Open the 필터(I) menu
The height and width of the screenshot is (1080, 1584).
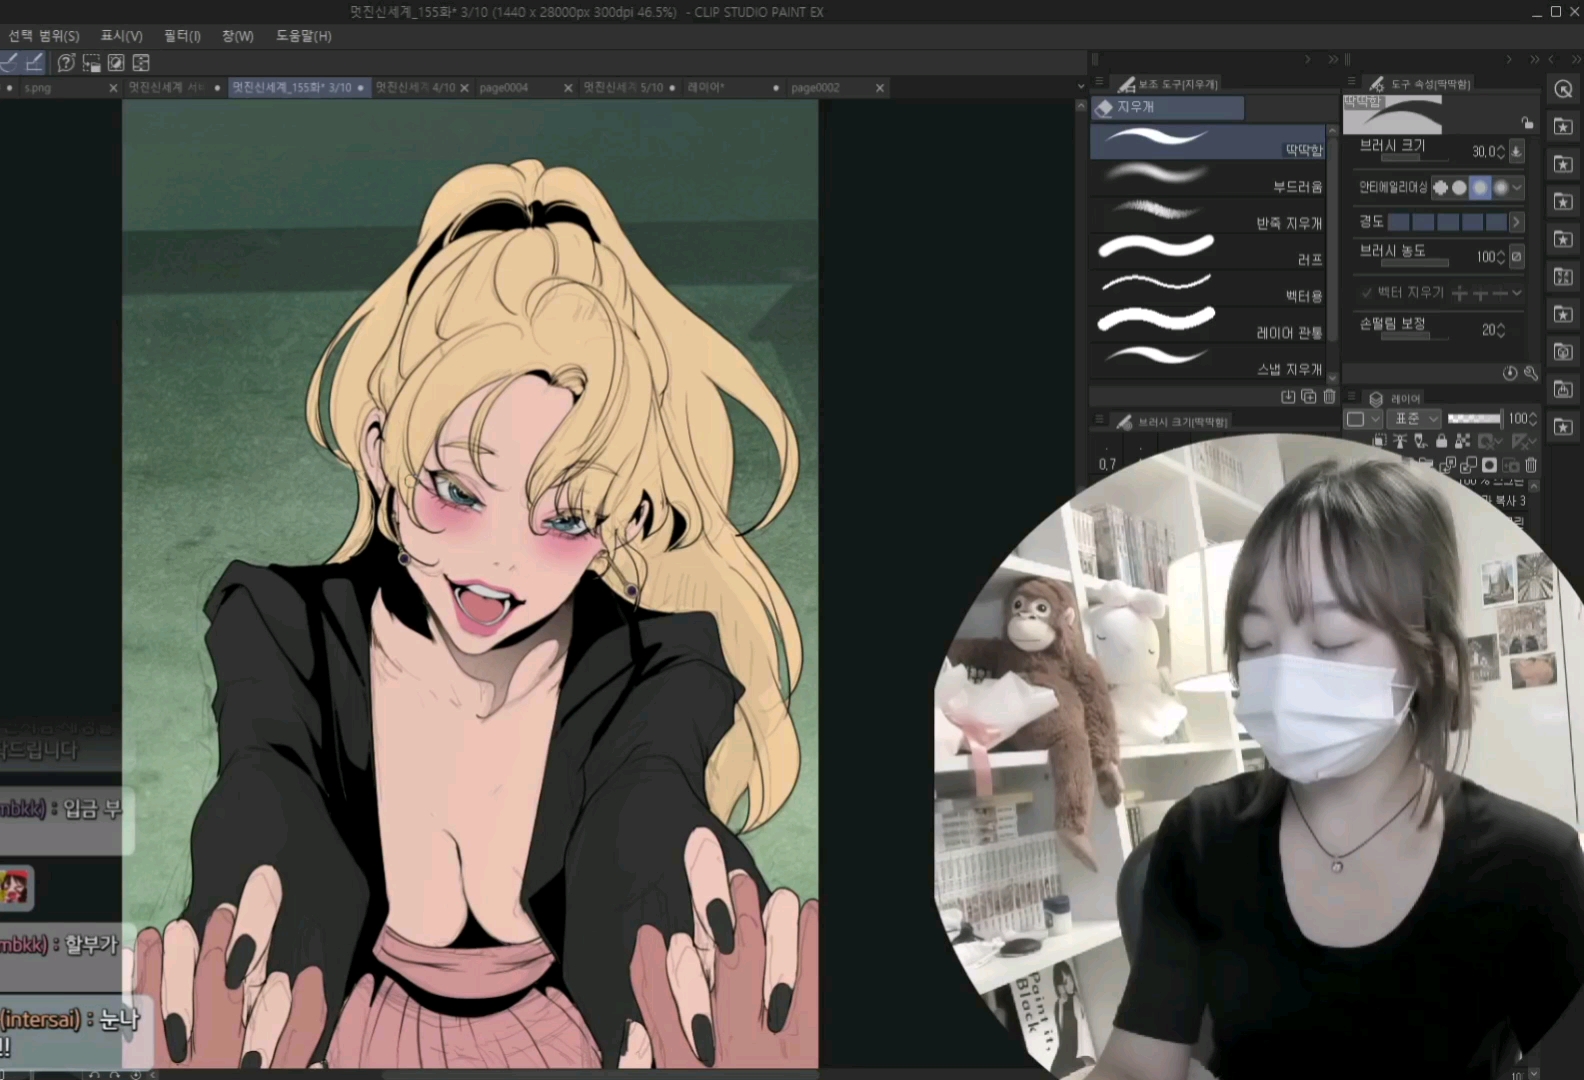pyautogui.click(x=182, y=36)
